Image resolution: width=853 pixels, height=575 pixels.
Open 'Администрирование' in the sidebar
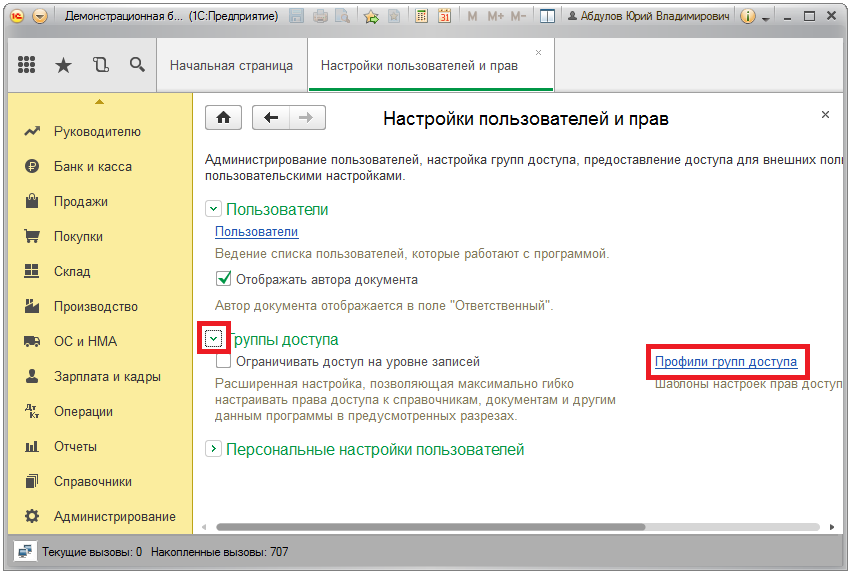point(114,517)
